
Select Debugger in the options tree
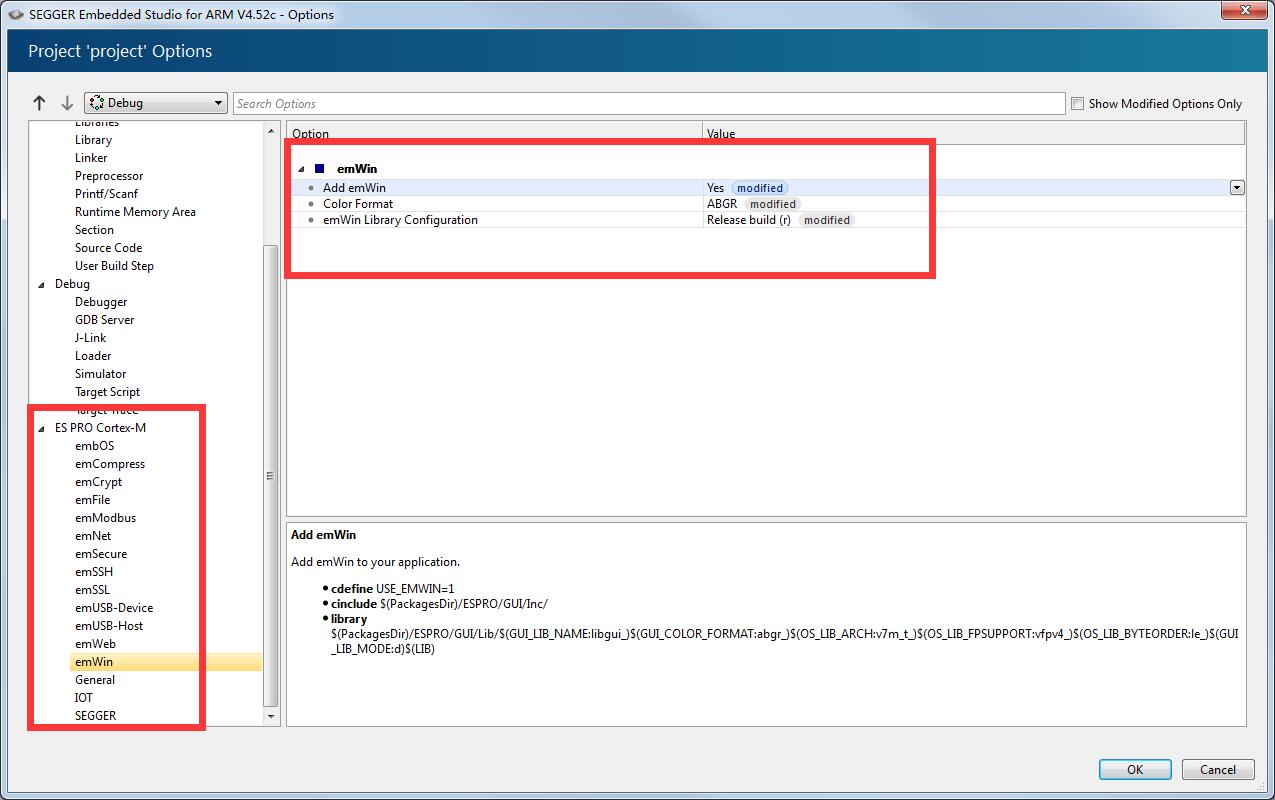click(101, 302)
